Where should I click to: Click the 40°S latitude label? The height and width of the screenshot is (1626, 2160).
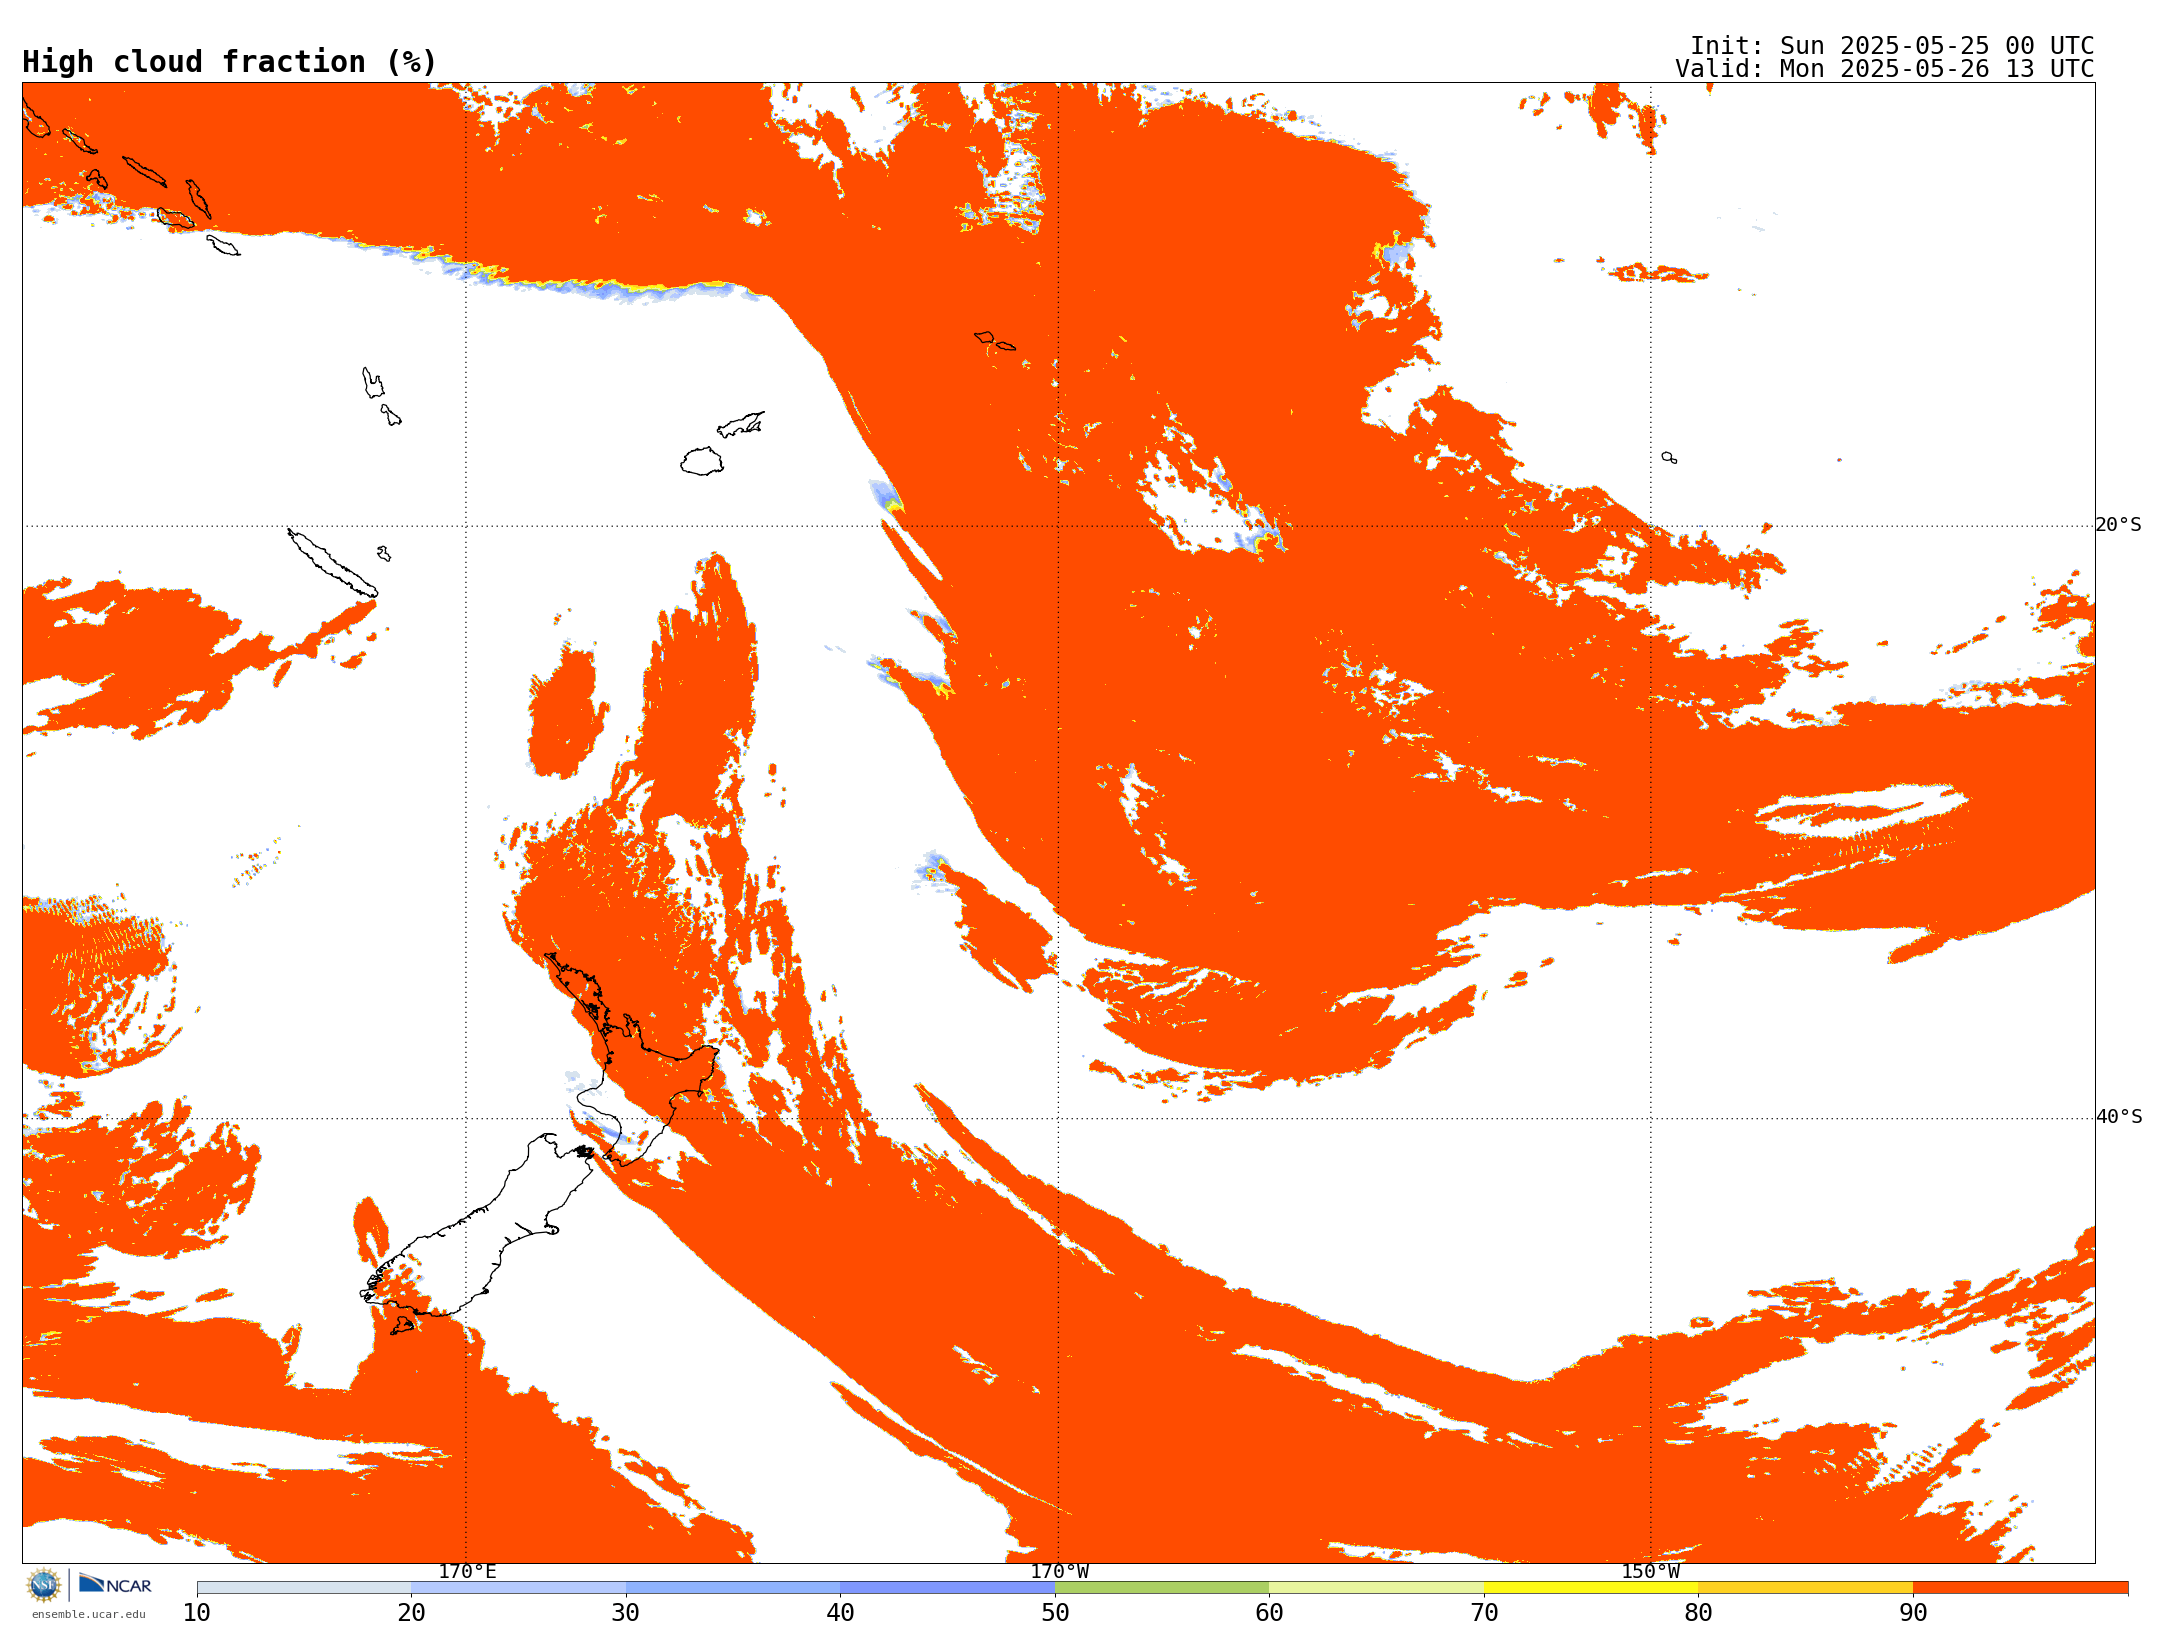pyautogui.click(x=2119, y=1117)
